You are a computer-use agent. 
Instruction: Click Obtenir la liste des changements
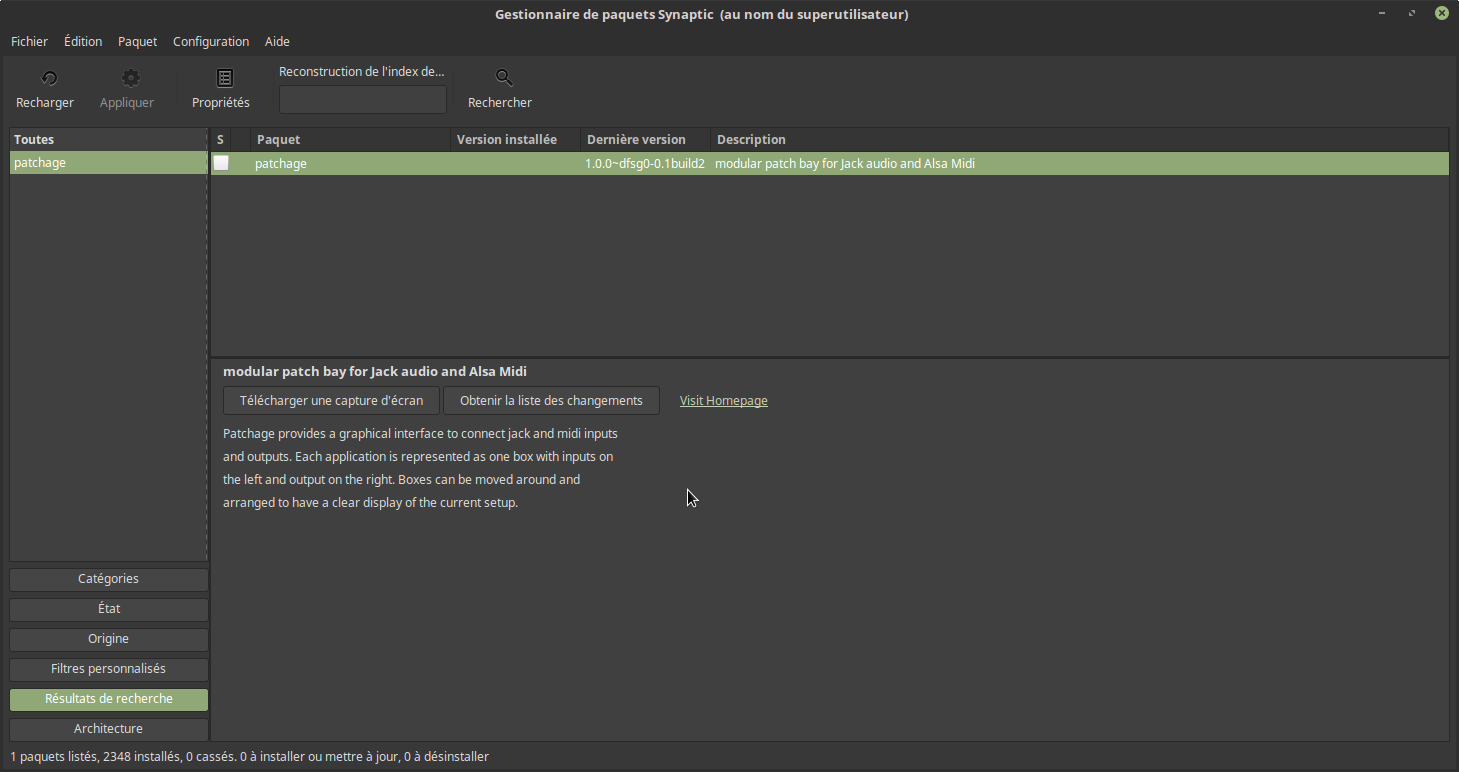[x=551, y=400]
